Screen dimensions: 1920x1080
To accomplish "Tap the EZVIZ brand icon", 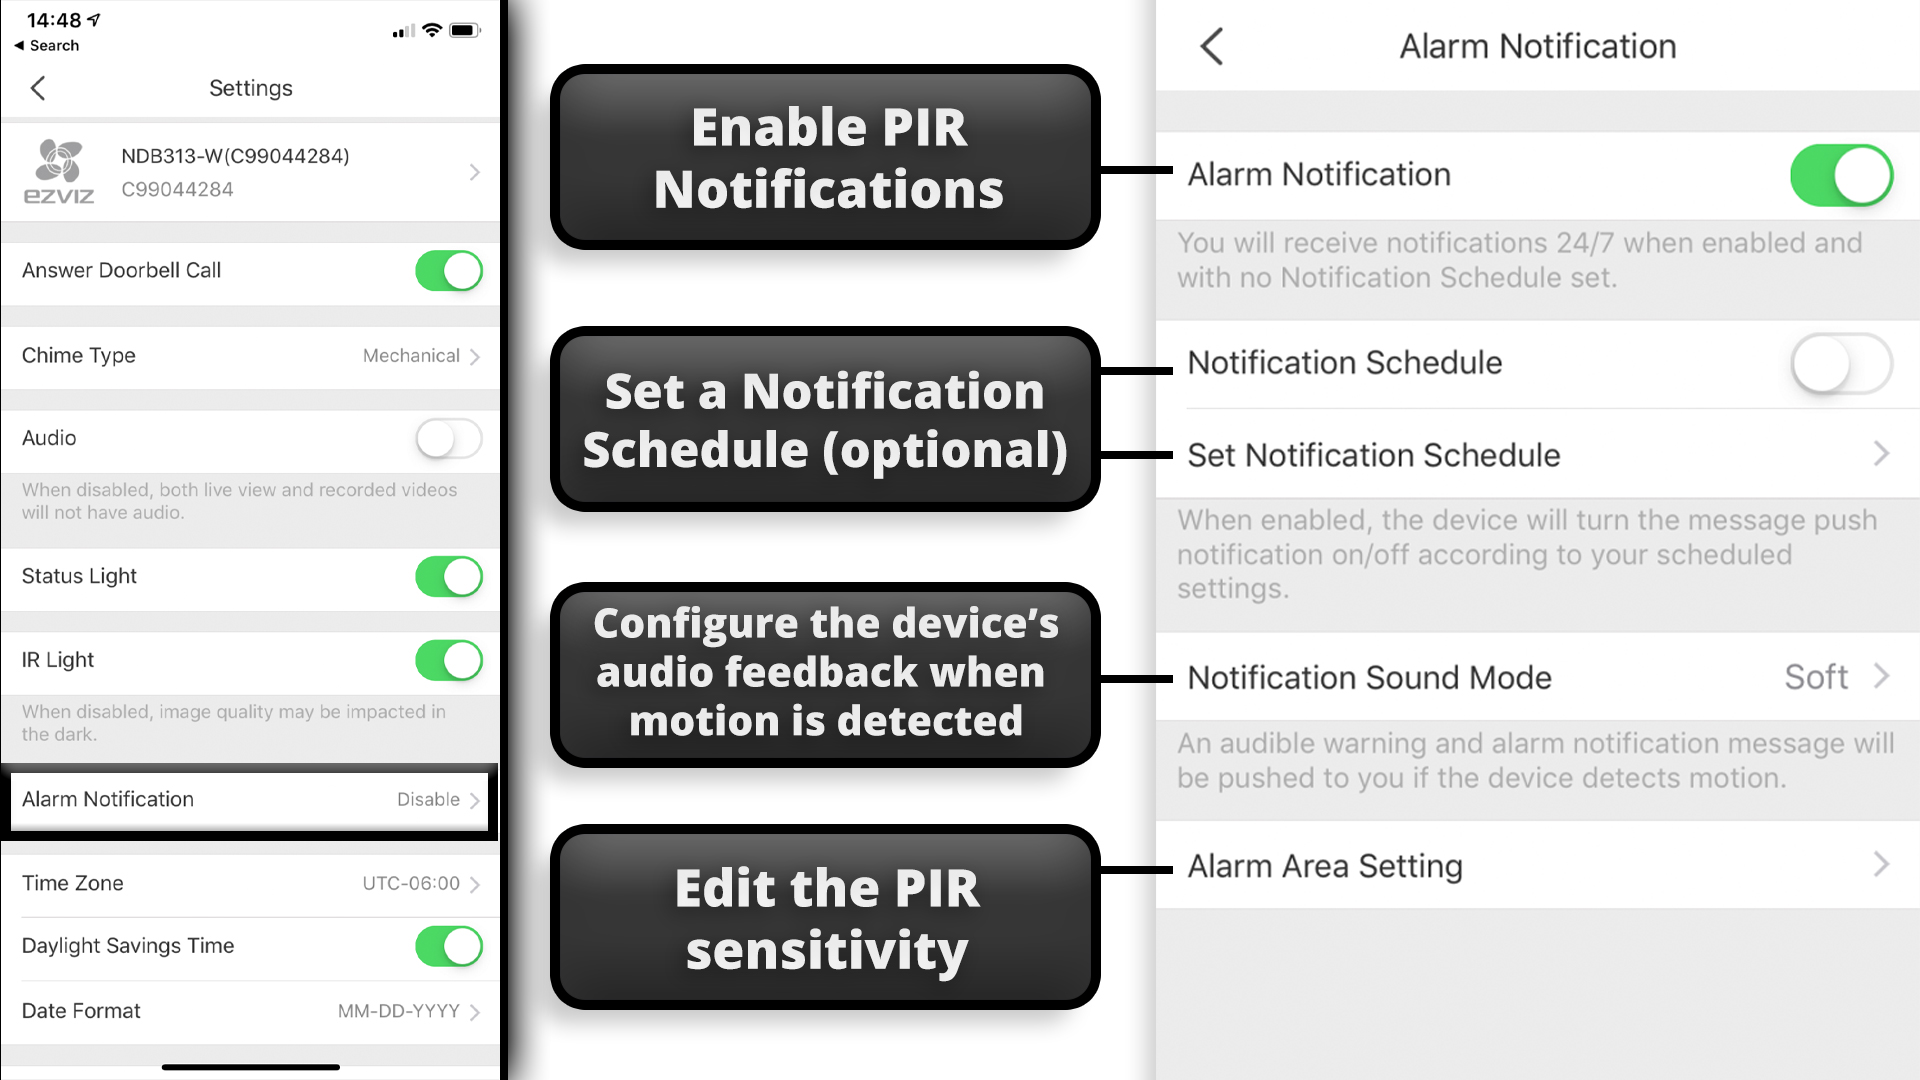I will pos(58,169).
